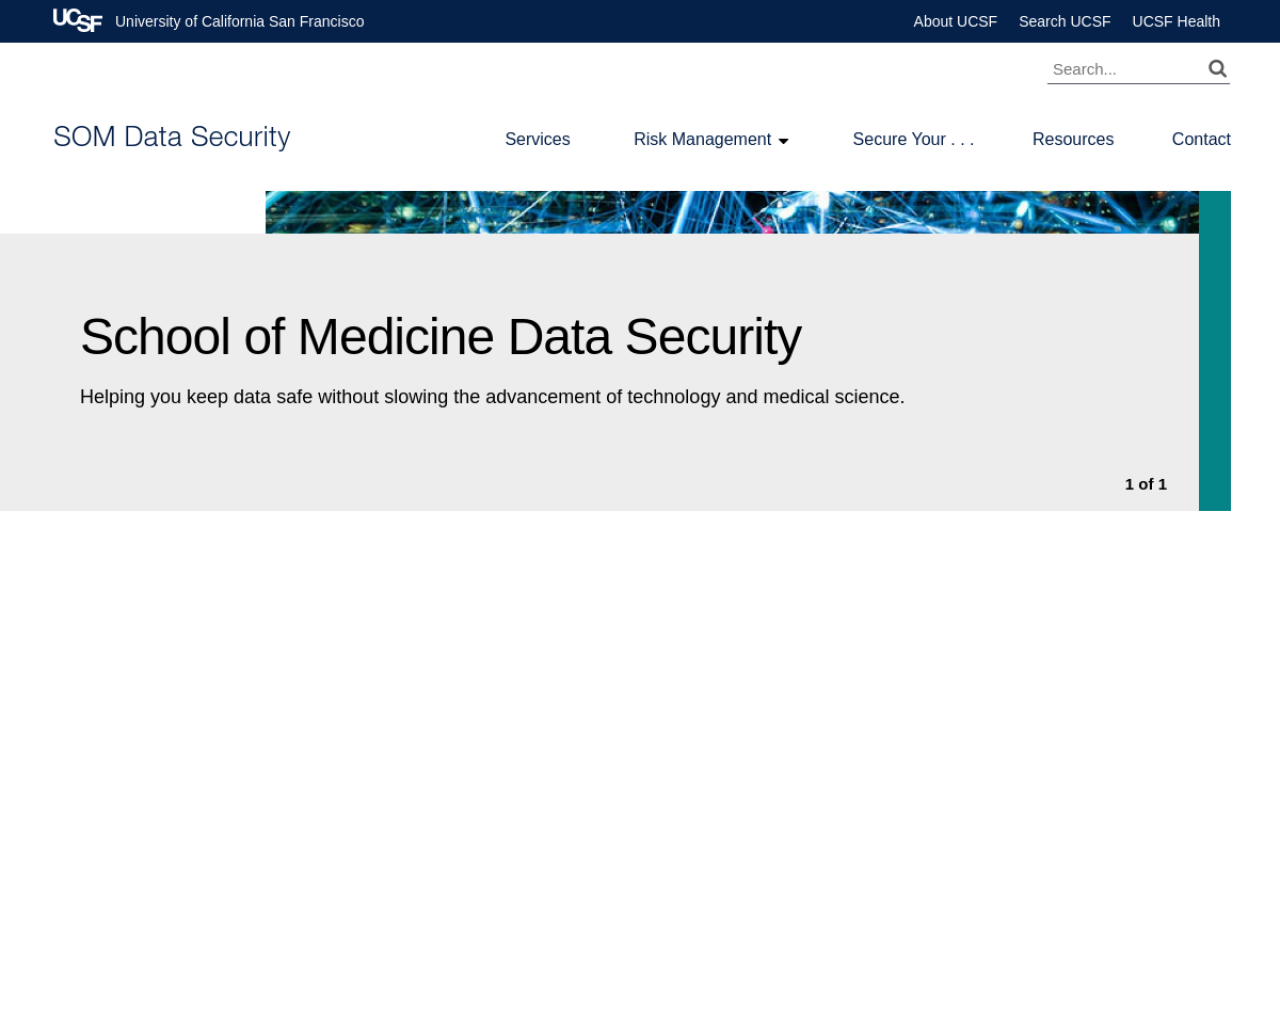Go to Secure Your . . . page
Viewport: 1280px width, 1024px height.
click(x=913, y=139)
